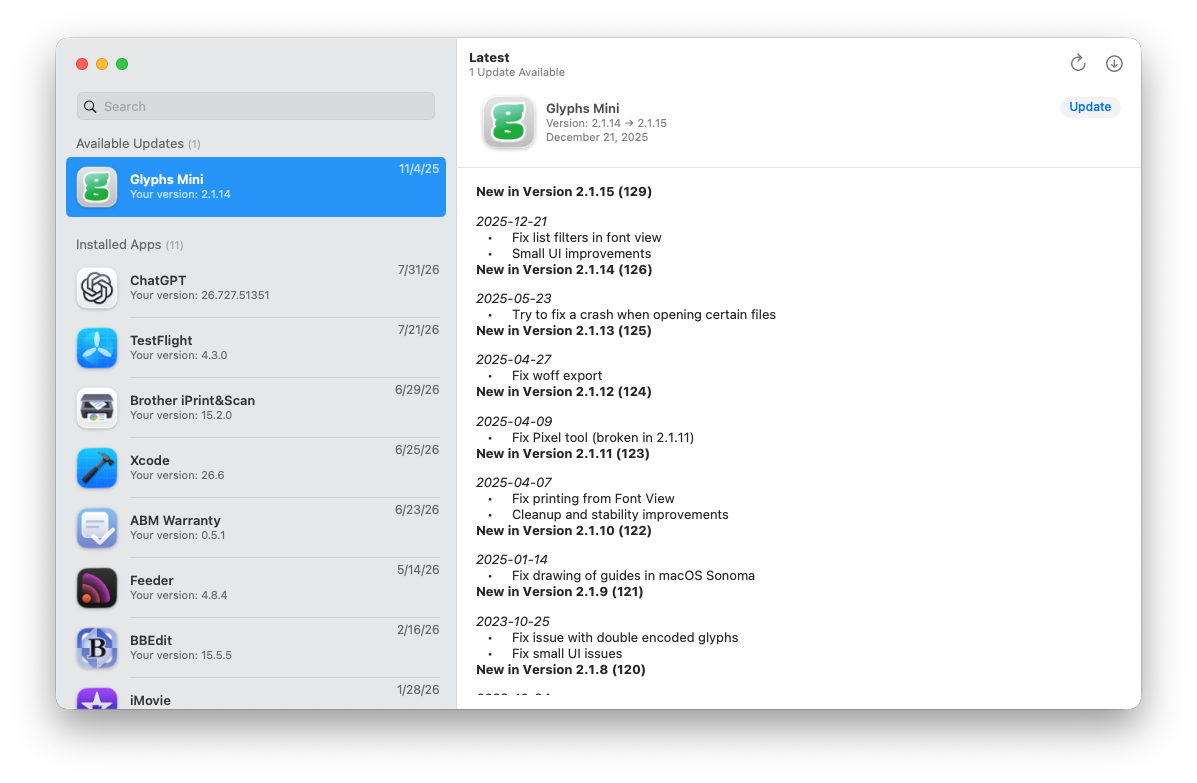1197x783 pixels.
Task: Click the BBEdit app icon
Action: [97, 648]
